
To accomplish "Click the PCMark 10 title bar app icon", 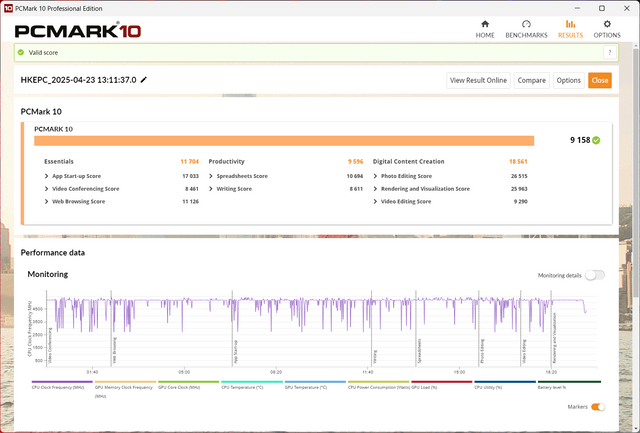I will pyautogui.click(x=8, y=8).
